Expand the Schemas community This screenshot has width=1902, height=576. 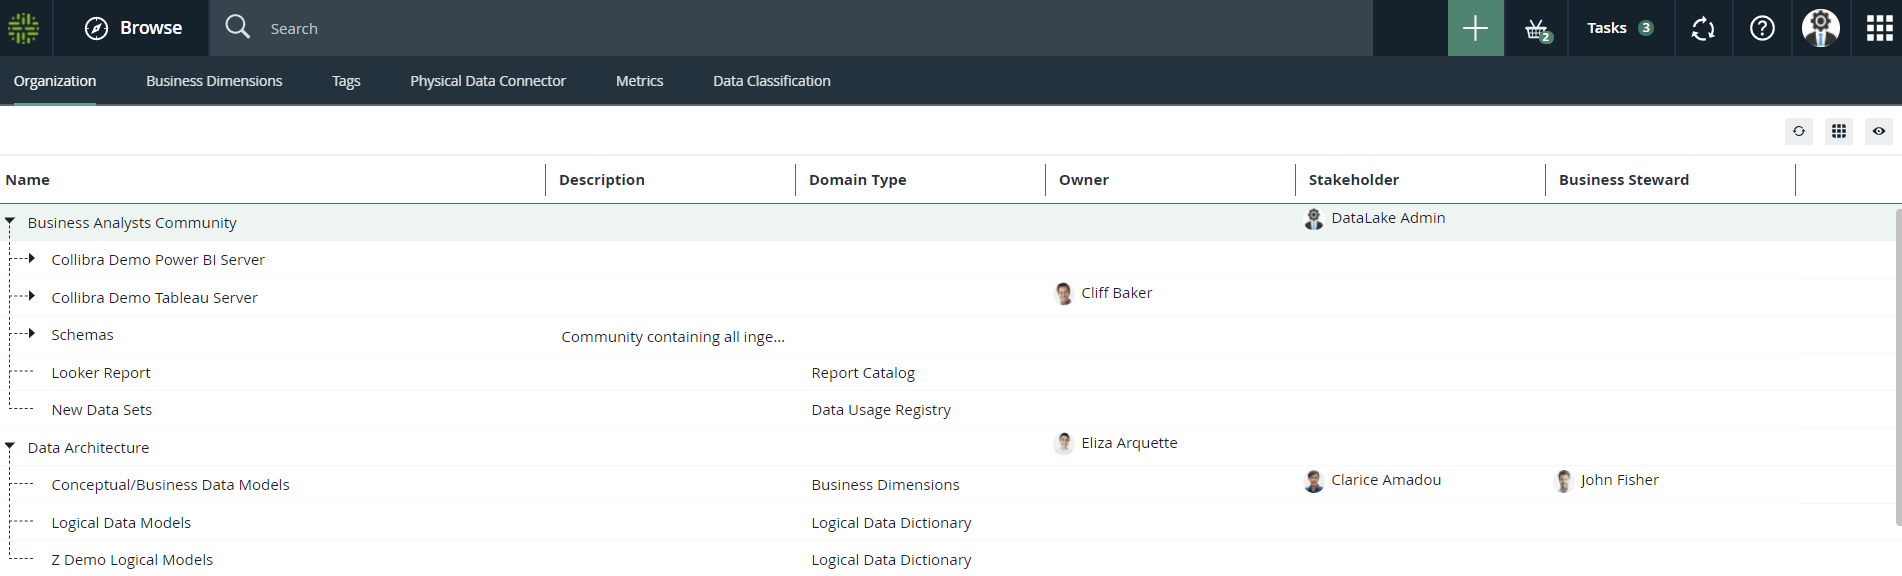[32, 334]
